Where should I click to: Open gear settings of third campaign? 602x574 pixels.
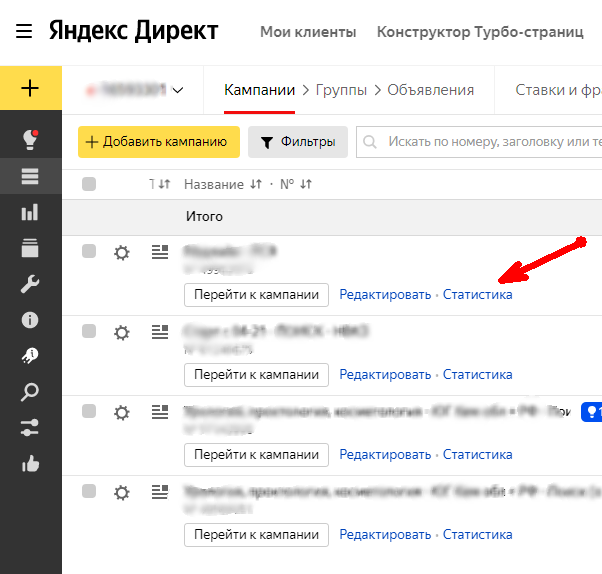pyautogui.click(x=122, y=413)
